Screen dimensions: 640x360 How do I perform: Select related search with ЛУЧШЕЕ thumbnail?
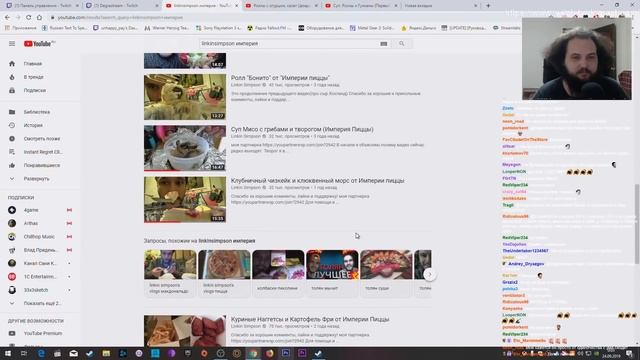point(332,273)
